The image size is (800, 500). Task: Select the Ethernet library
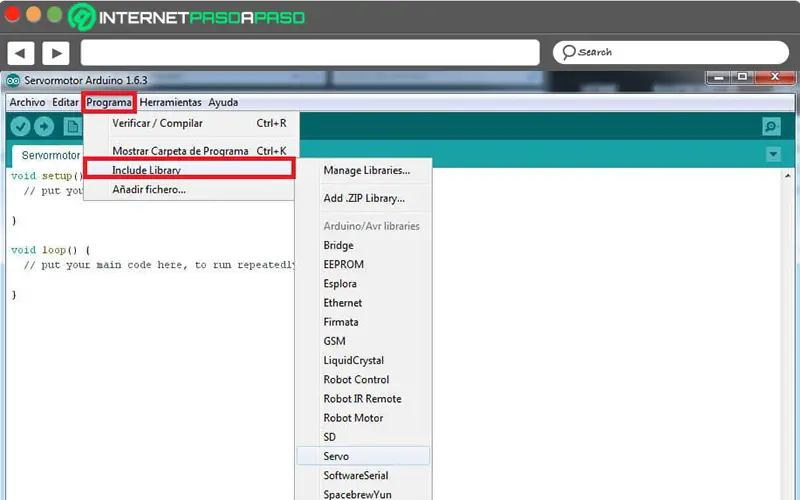pos(364,303)
